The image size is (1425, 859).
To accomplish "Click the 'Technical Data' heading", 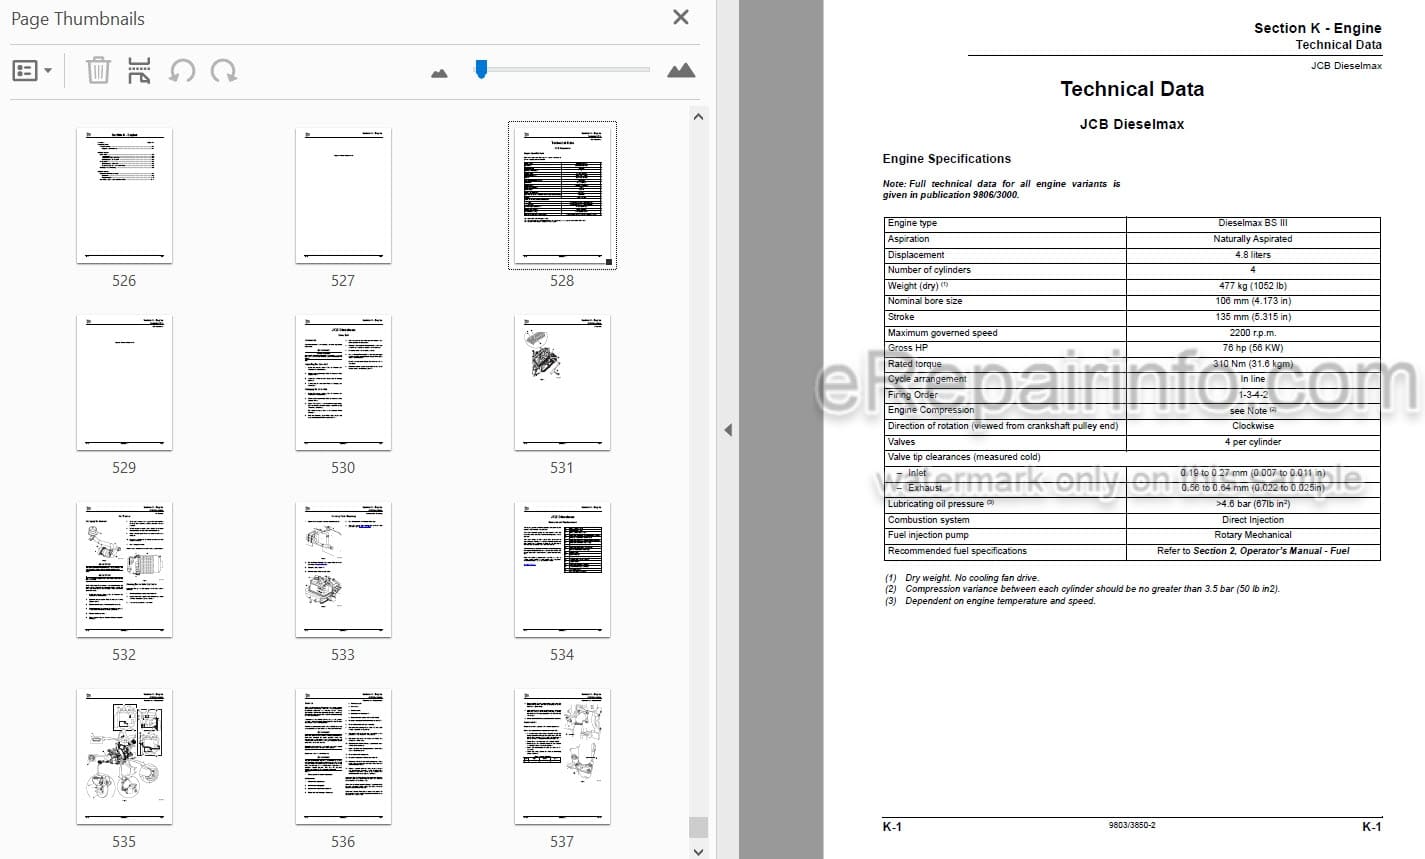I will coord(1132,89).
